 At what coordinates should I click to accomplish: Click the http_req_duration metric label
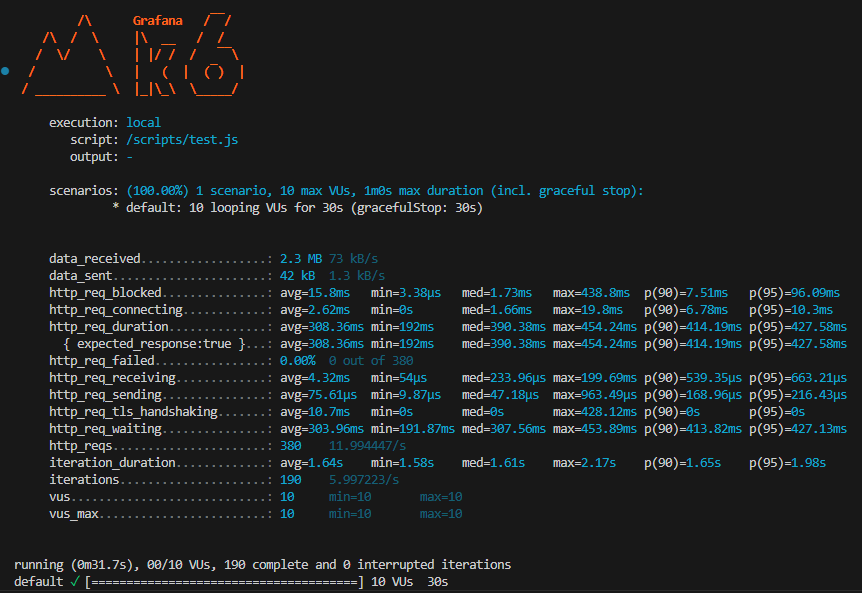tap(109, 326)
